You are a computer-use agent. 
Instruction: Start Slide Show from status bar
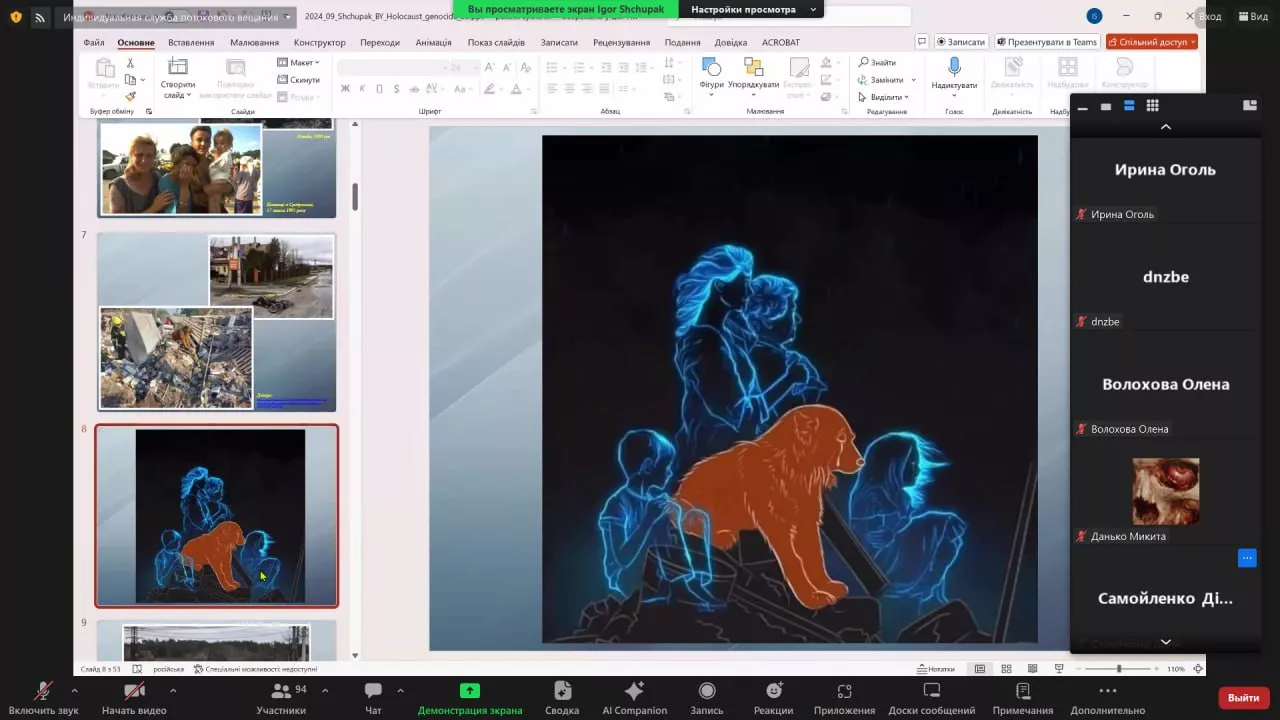(1059, 669)
